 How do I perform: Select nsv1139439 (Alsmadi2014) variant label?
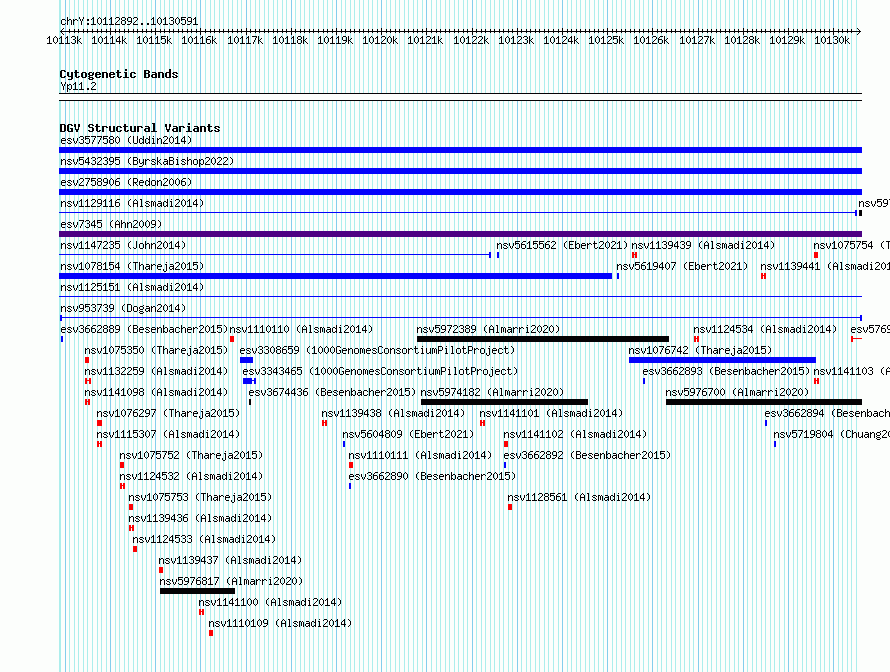(703, 245)
